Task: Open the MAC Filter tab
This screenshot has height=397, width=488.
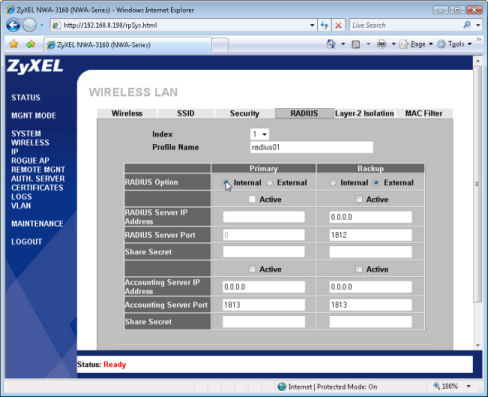Action: 424,113
